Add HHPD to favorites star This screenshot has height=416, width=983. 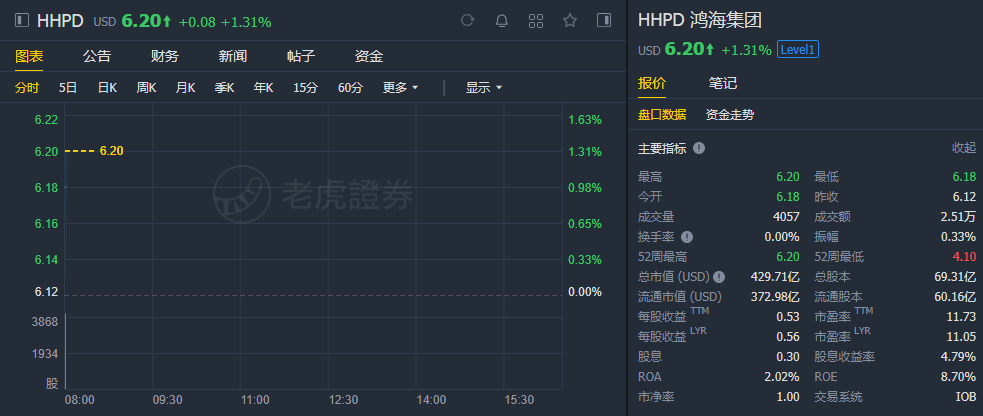(570, 21)
